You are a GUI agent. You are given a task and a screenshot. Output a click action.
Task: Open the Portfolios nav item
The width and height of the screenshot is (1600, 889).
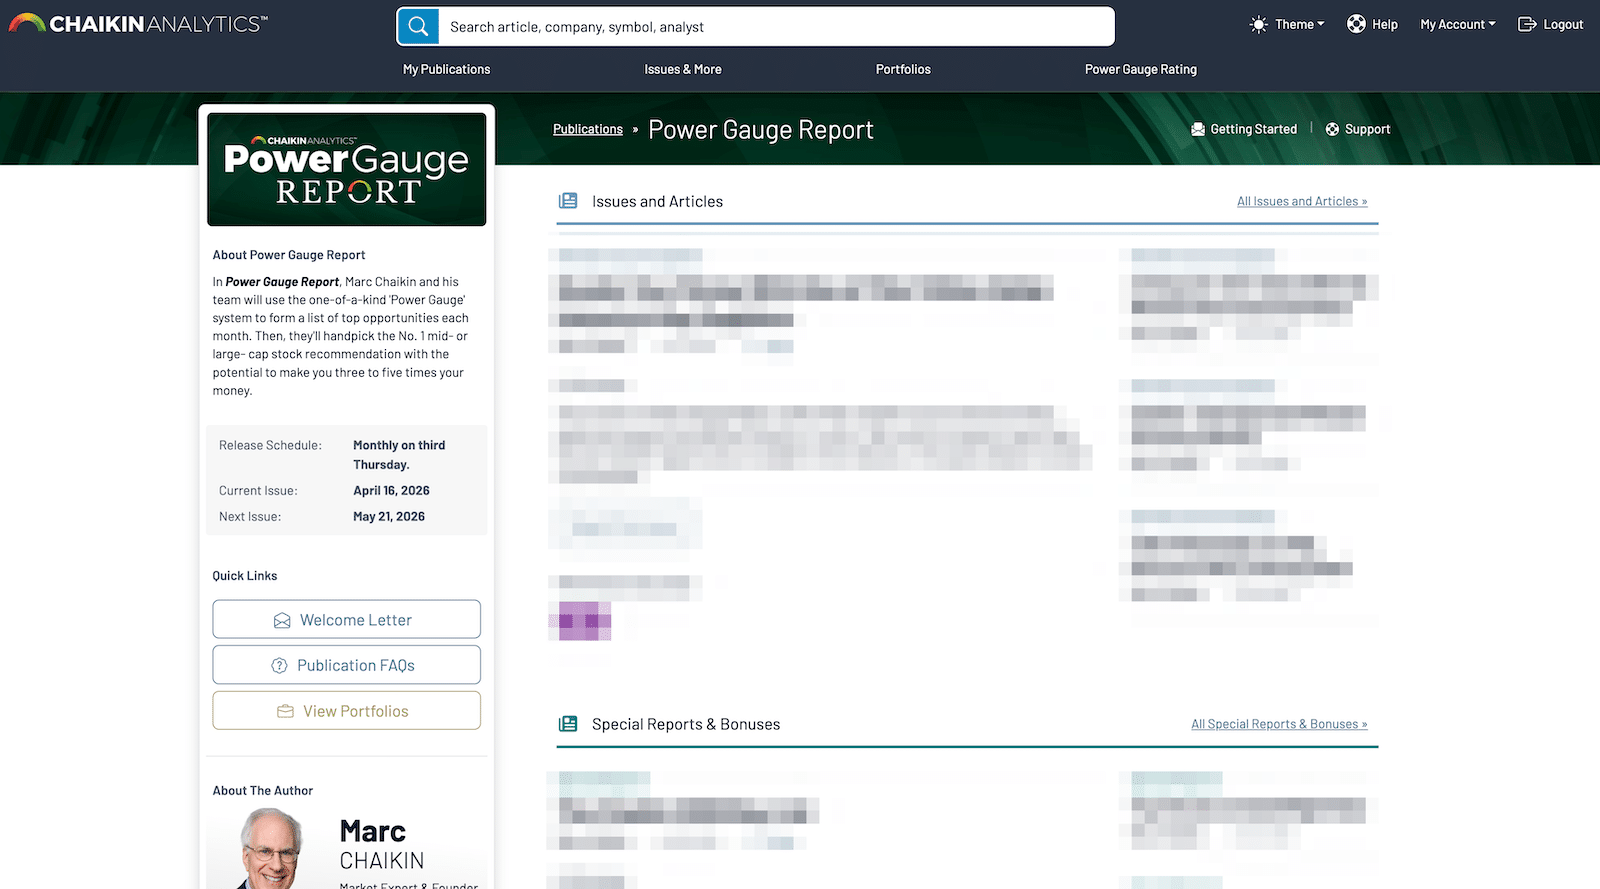click(x=903, y=69)
